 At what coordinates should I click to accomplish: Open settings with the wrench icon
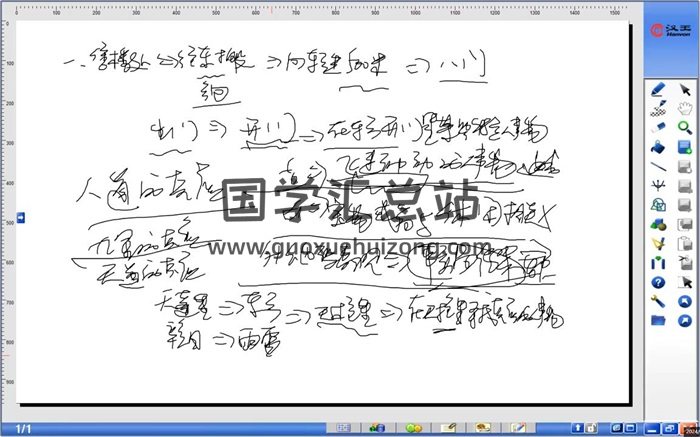point(658,302)
